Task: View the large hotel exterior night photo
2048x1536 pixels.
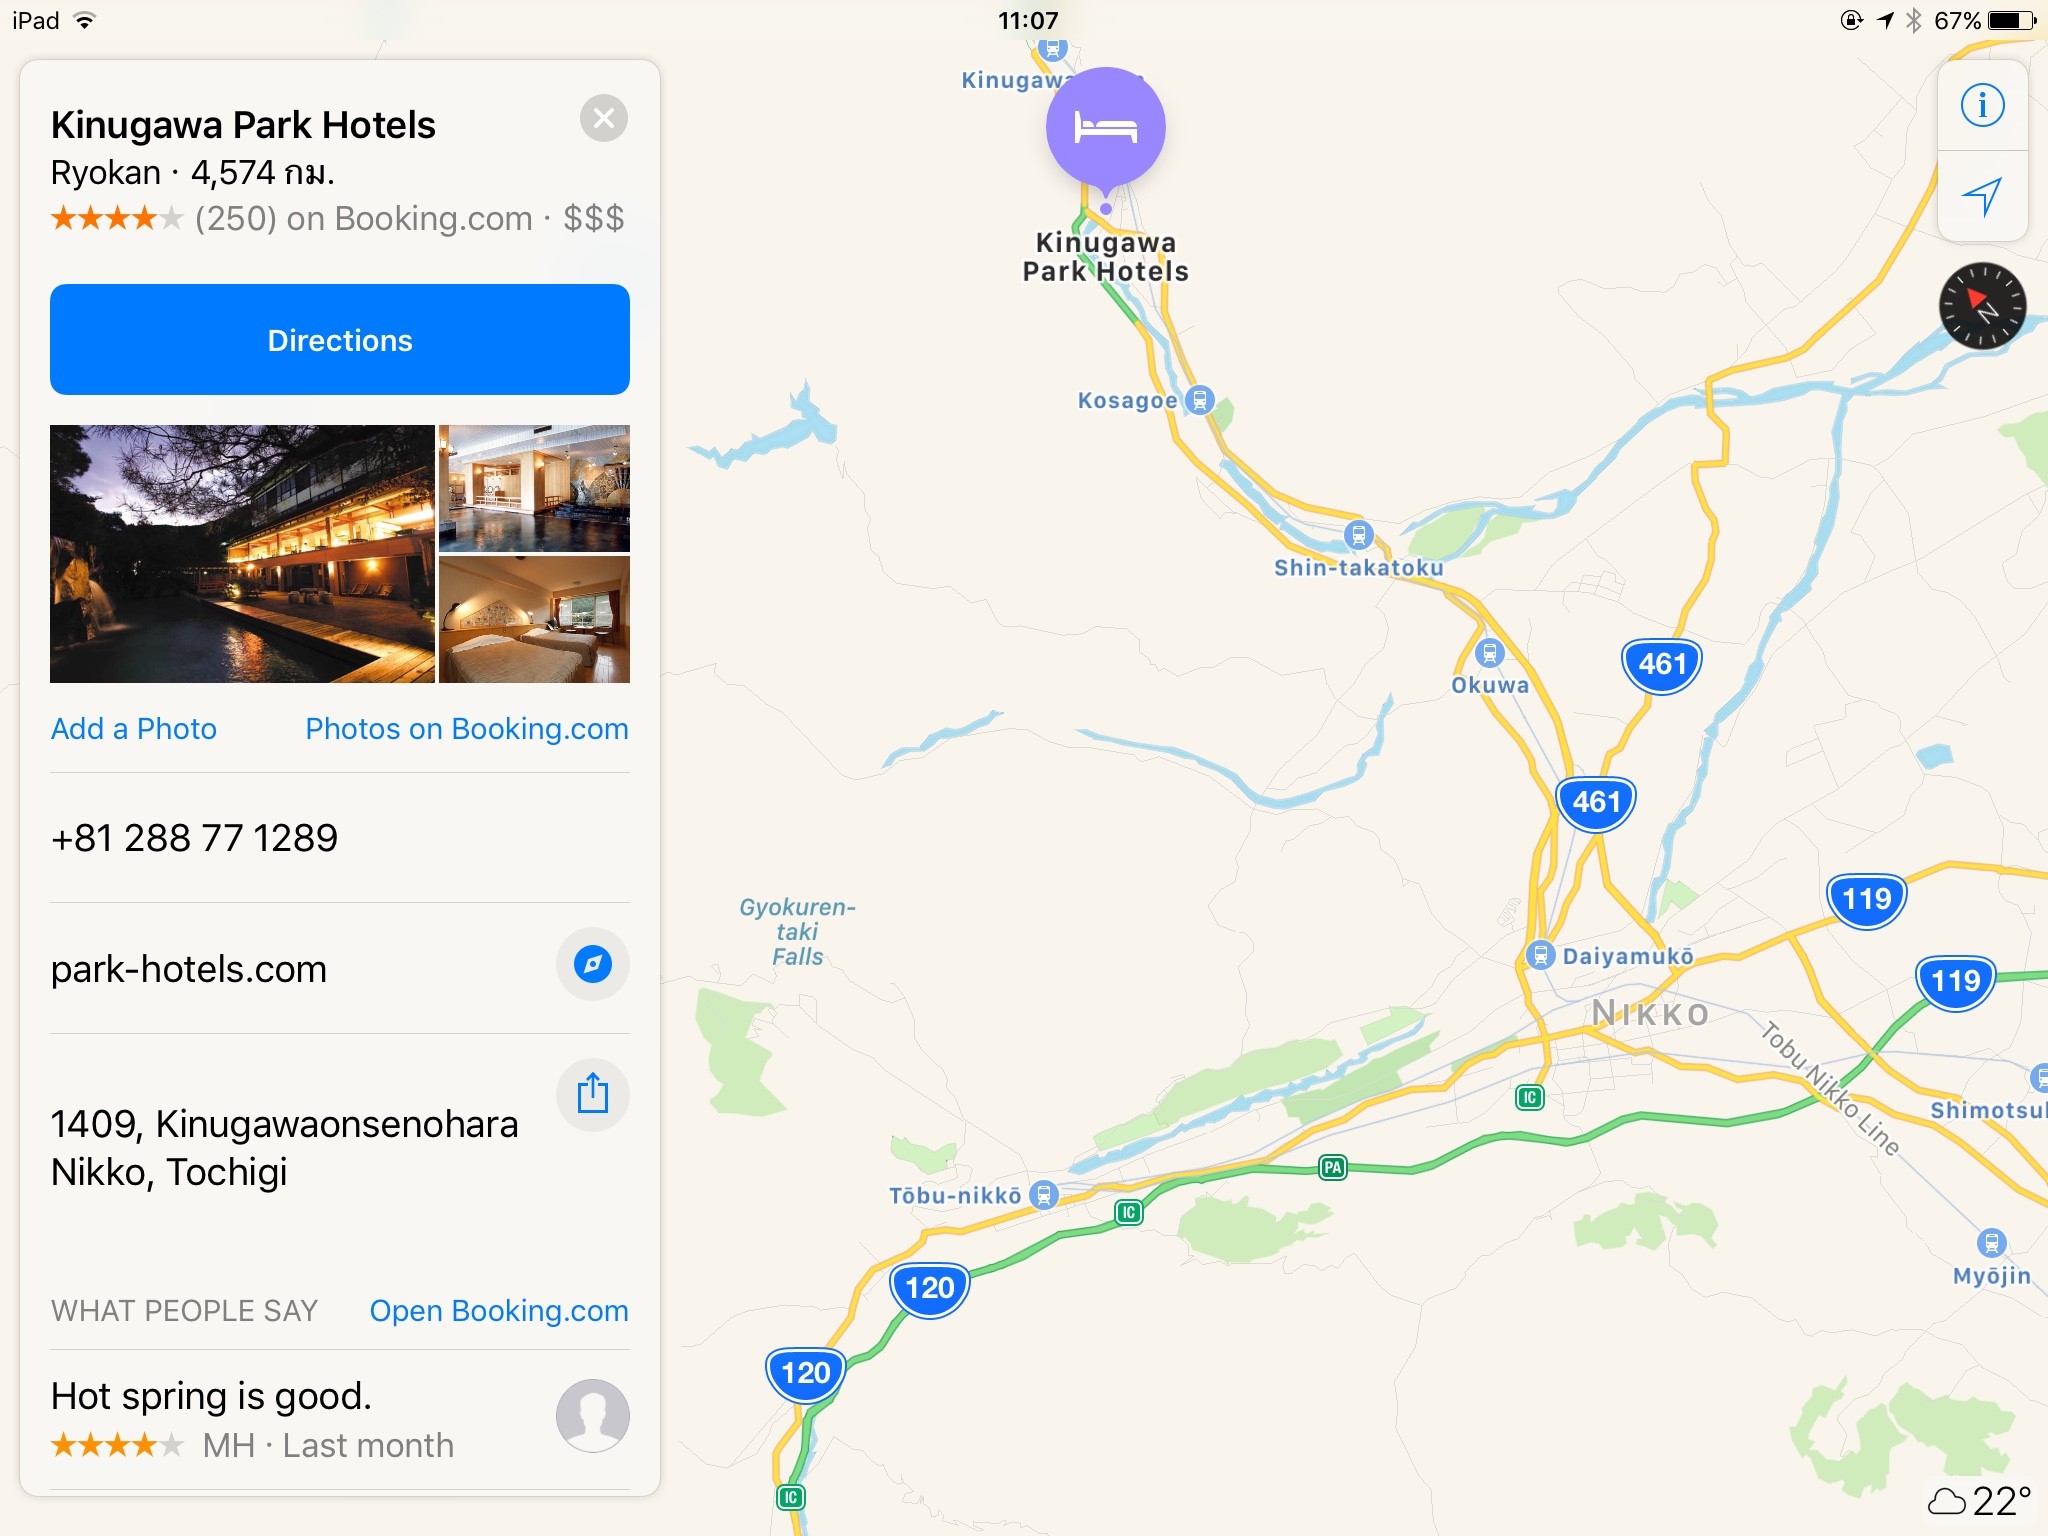Action: pos(242,554)
